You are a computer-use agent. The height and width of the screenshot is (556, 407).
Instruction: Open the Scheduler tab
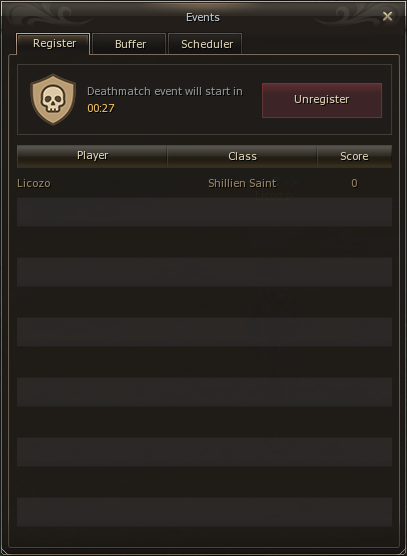coord(206,44)
